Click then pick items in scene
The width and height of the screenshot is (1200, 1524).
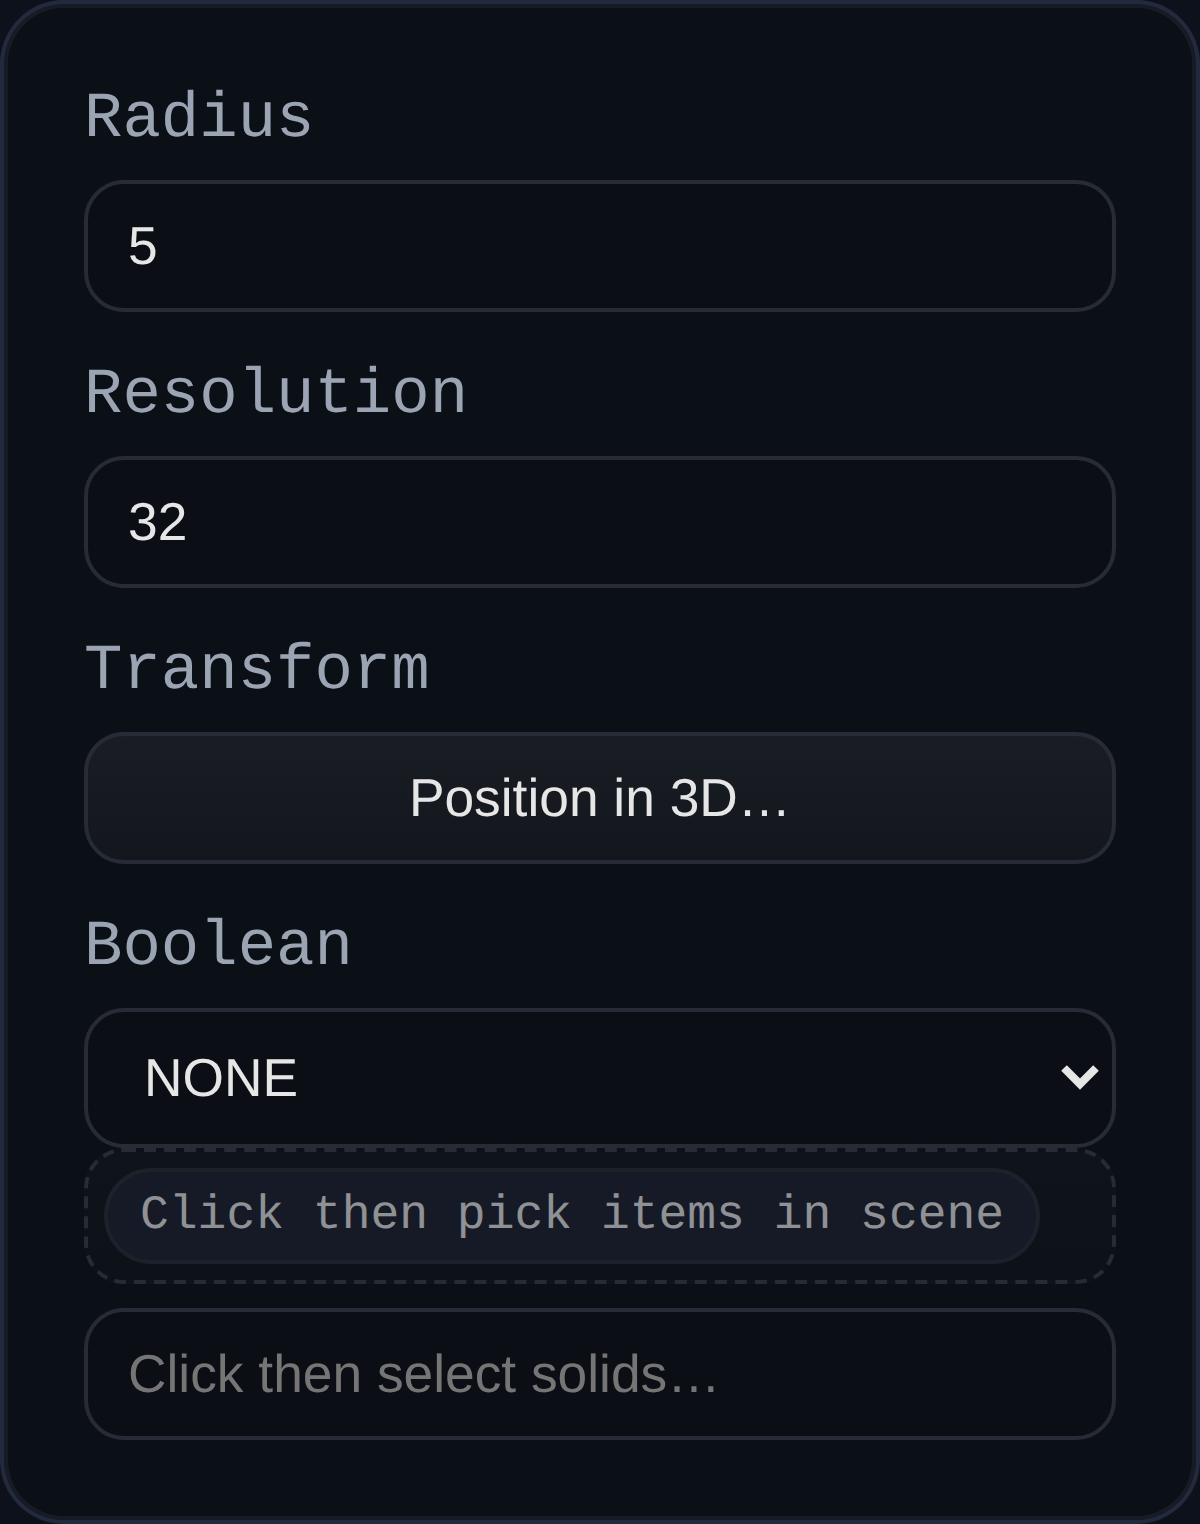pos(571,1213)
